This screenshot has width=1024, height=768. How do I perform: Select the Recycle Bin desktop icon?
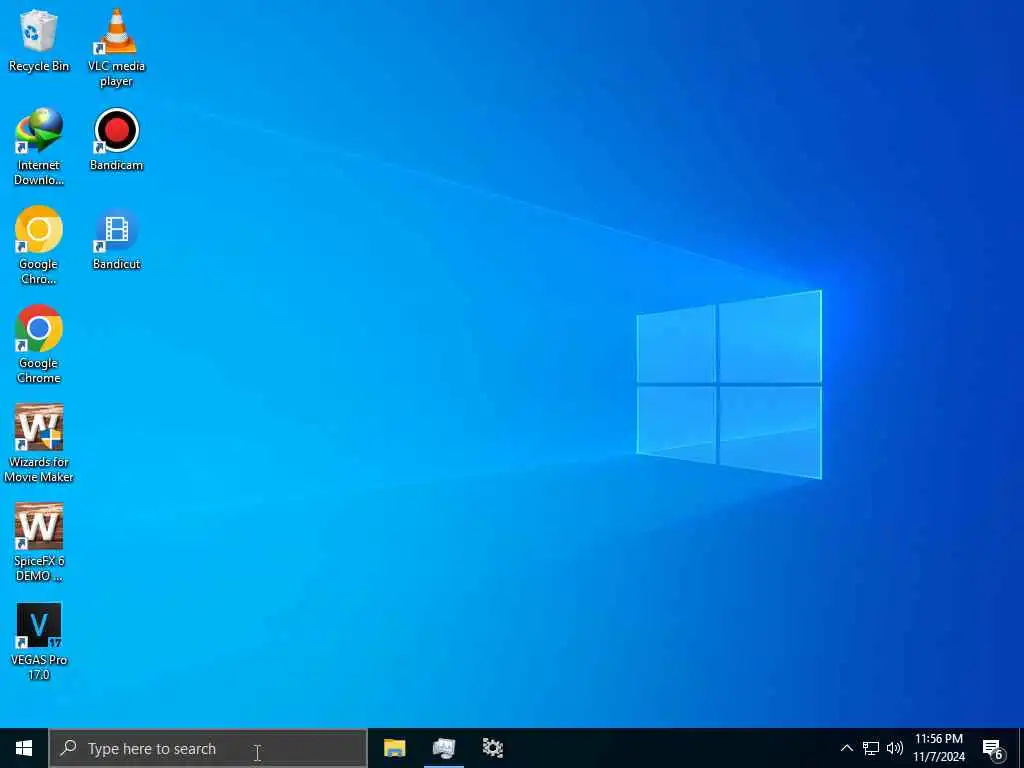coord(39,40)
